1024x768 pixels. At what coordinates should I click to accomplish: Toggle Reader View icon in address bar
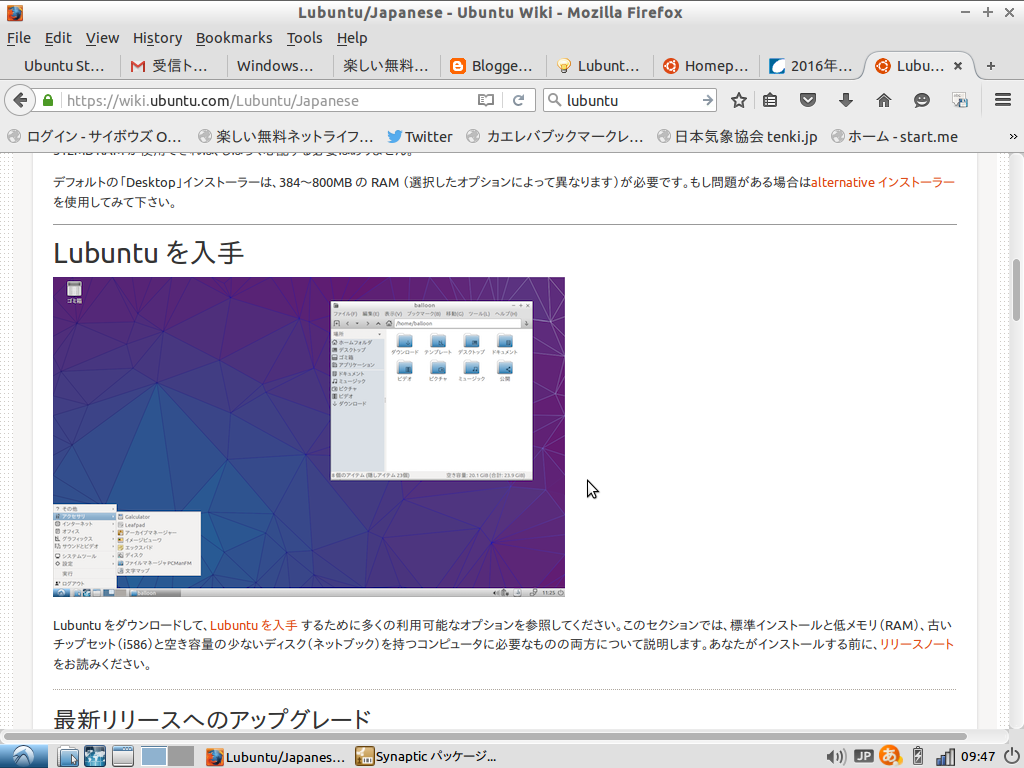pos(485,100)
